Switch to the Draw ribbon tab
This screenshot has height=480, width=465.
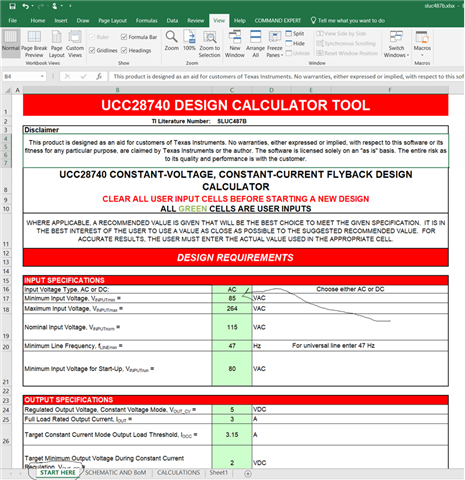coord(83,21)
